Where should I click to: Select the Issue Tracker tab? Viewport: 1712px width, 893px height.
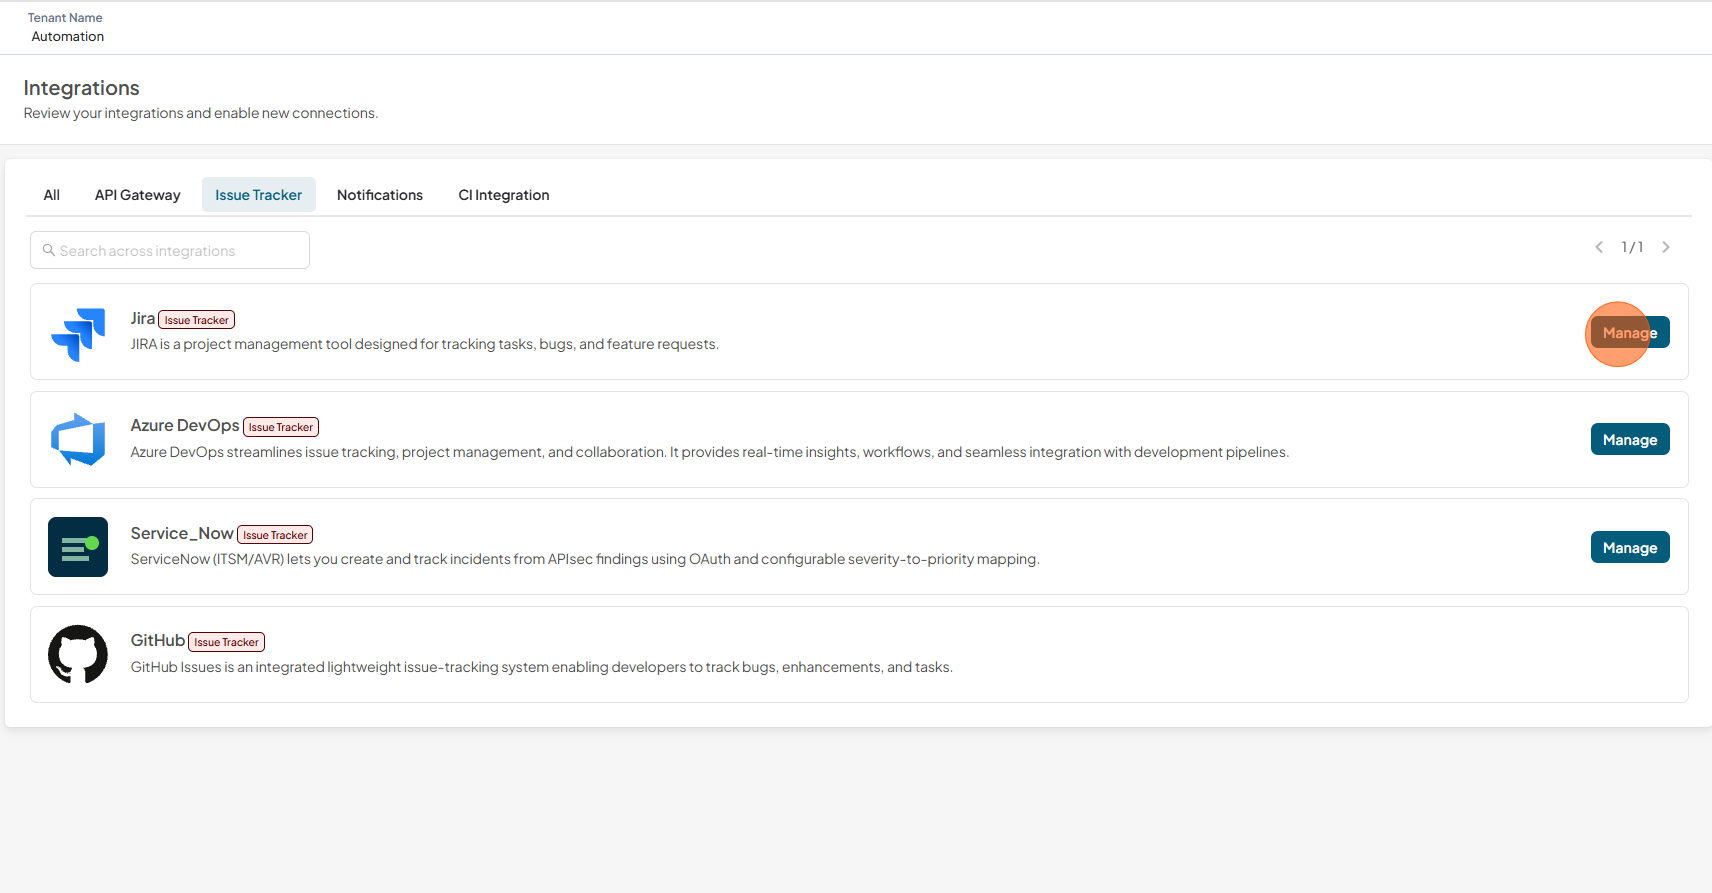(259, 195)
